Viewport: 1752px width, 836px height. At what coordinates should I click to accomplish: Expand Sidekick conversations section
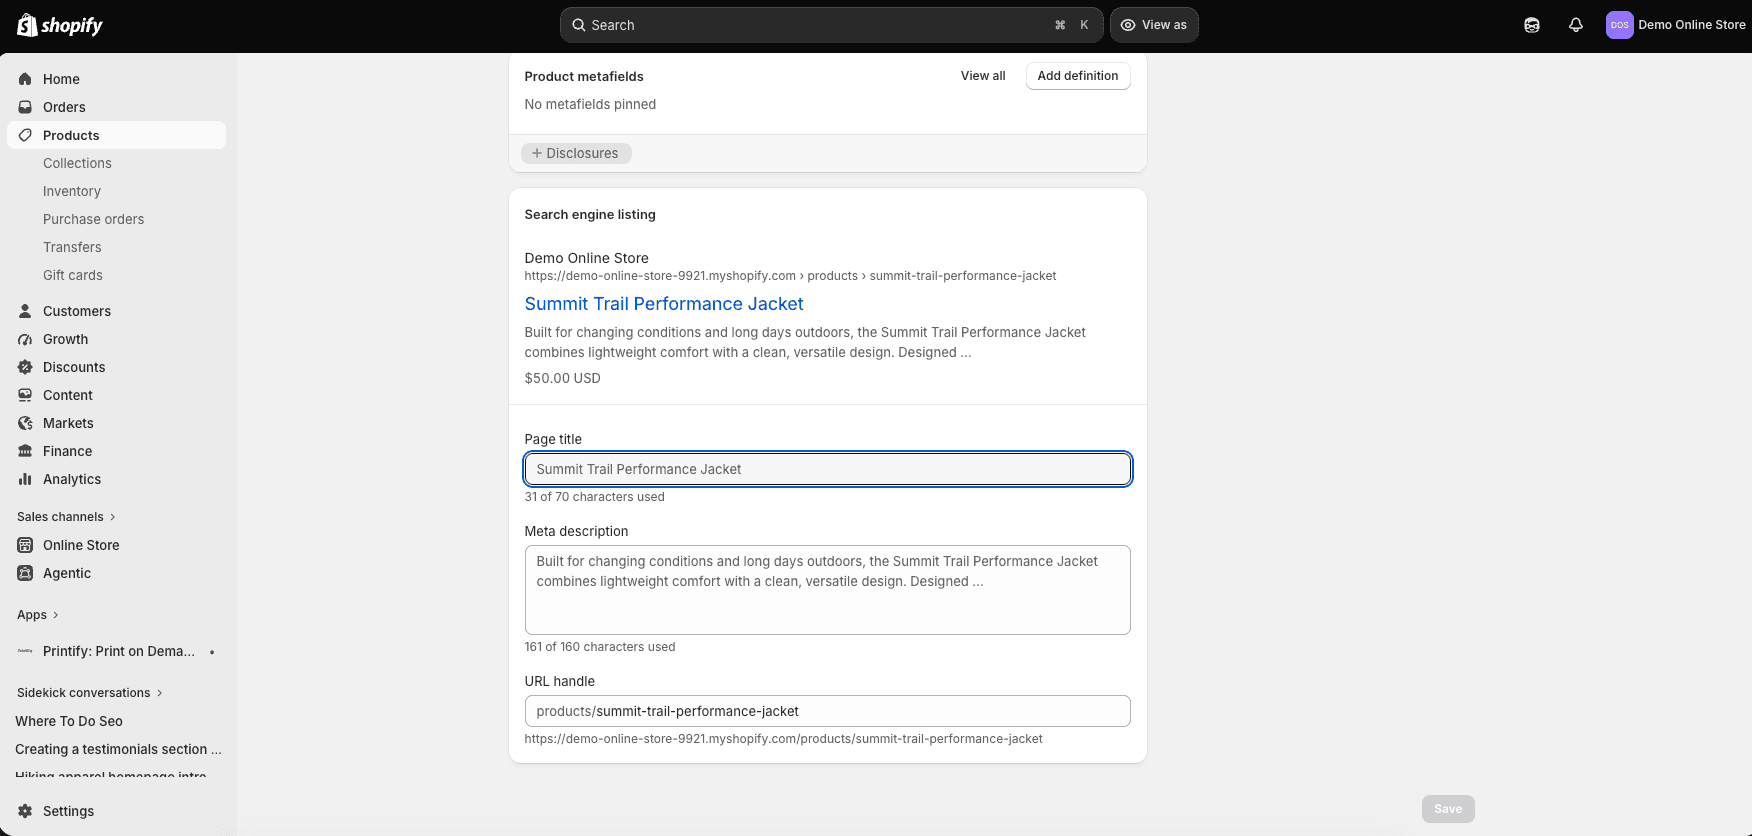tap(90, 693)
